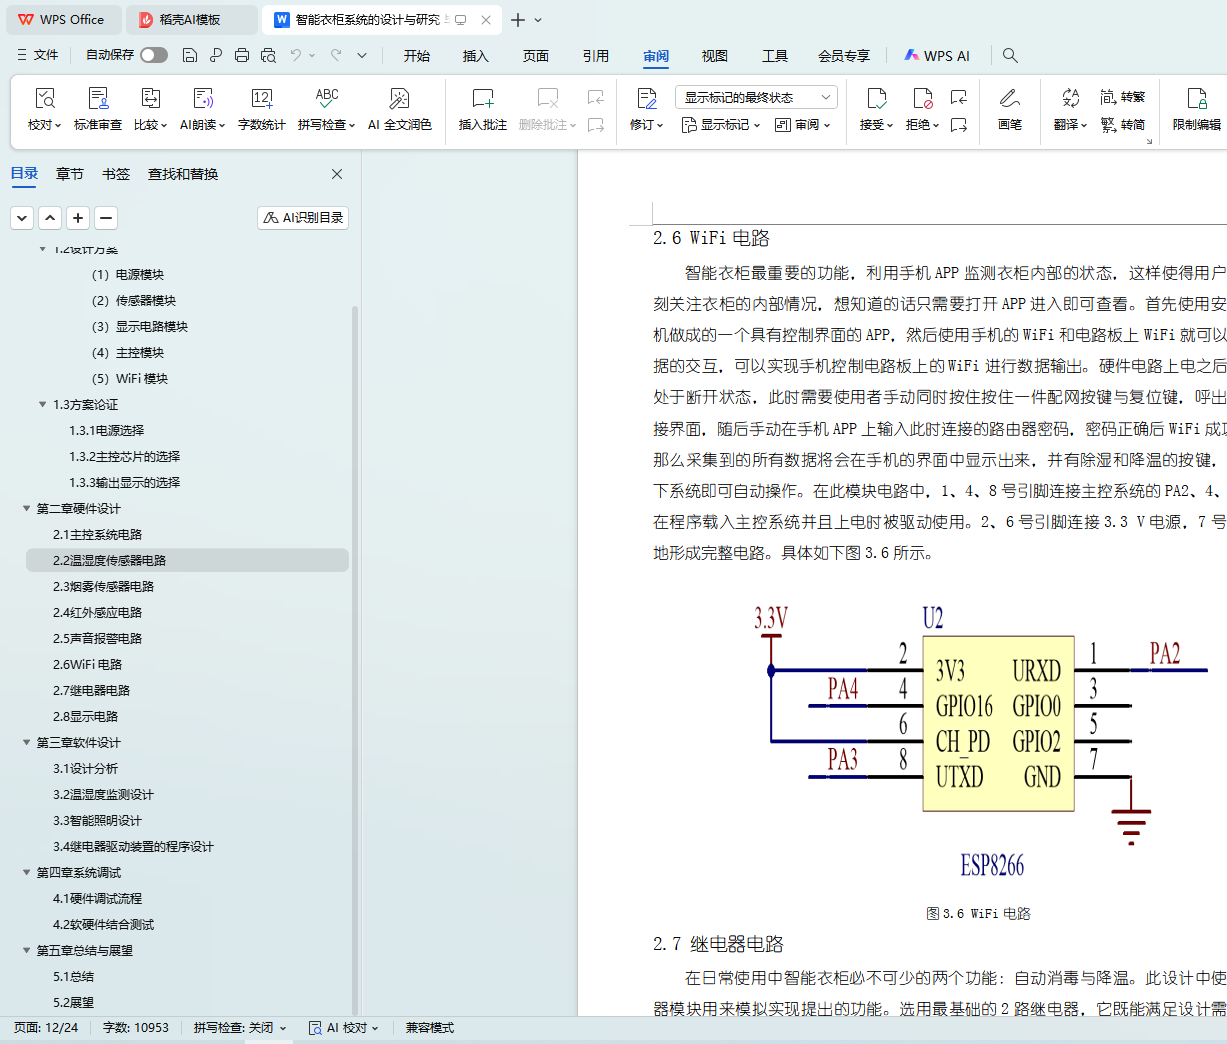Collapse the 1.3方案论证 outline section
The width and height of the screenshot is (1227, 1044).
(x=43, y=405)
